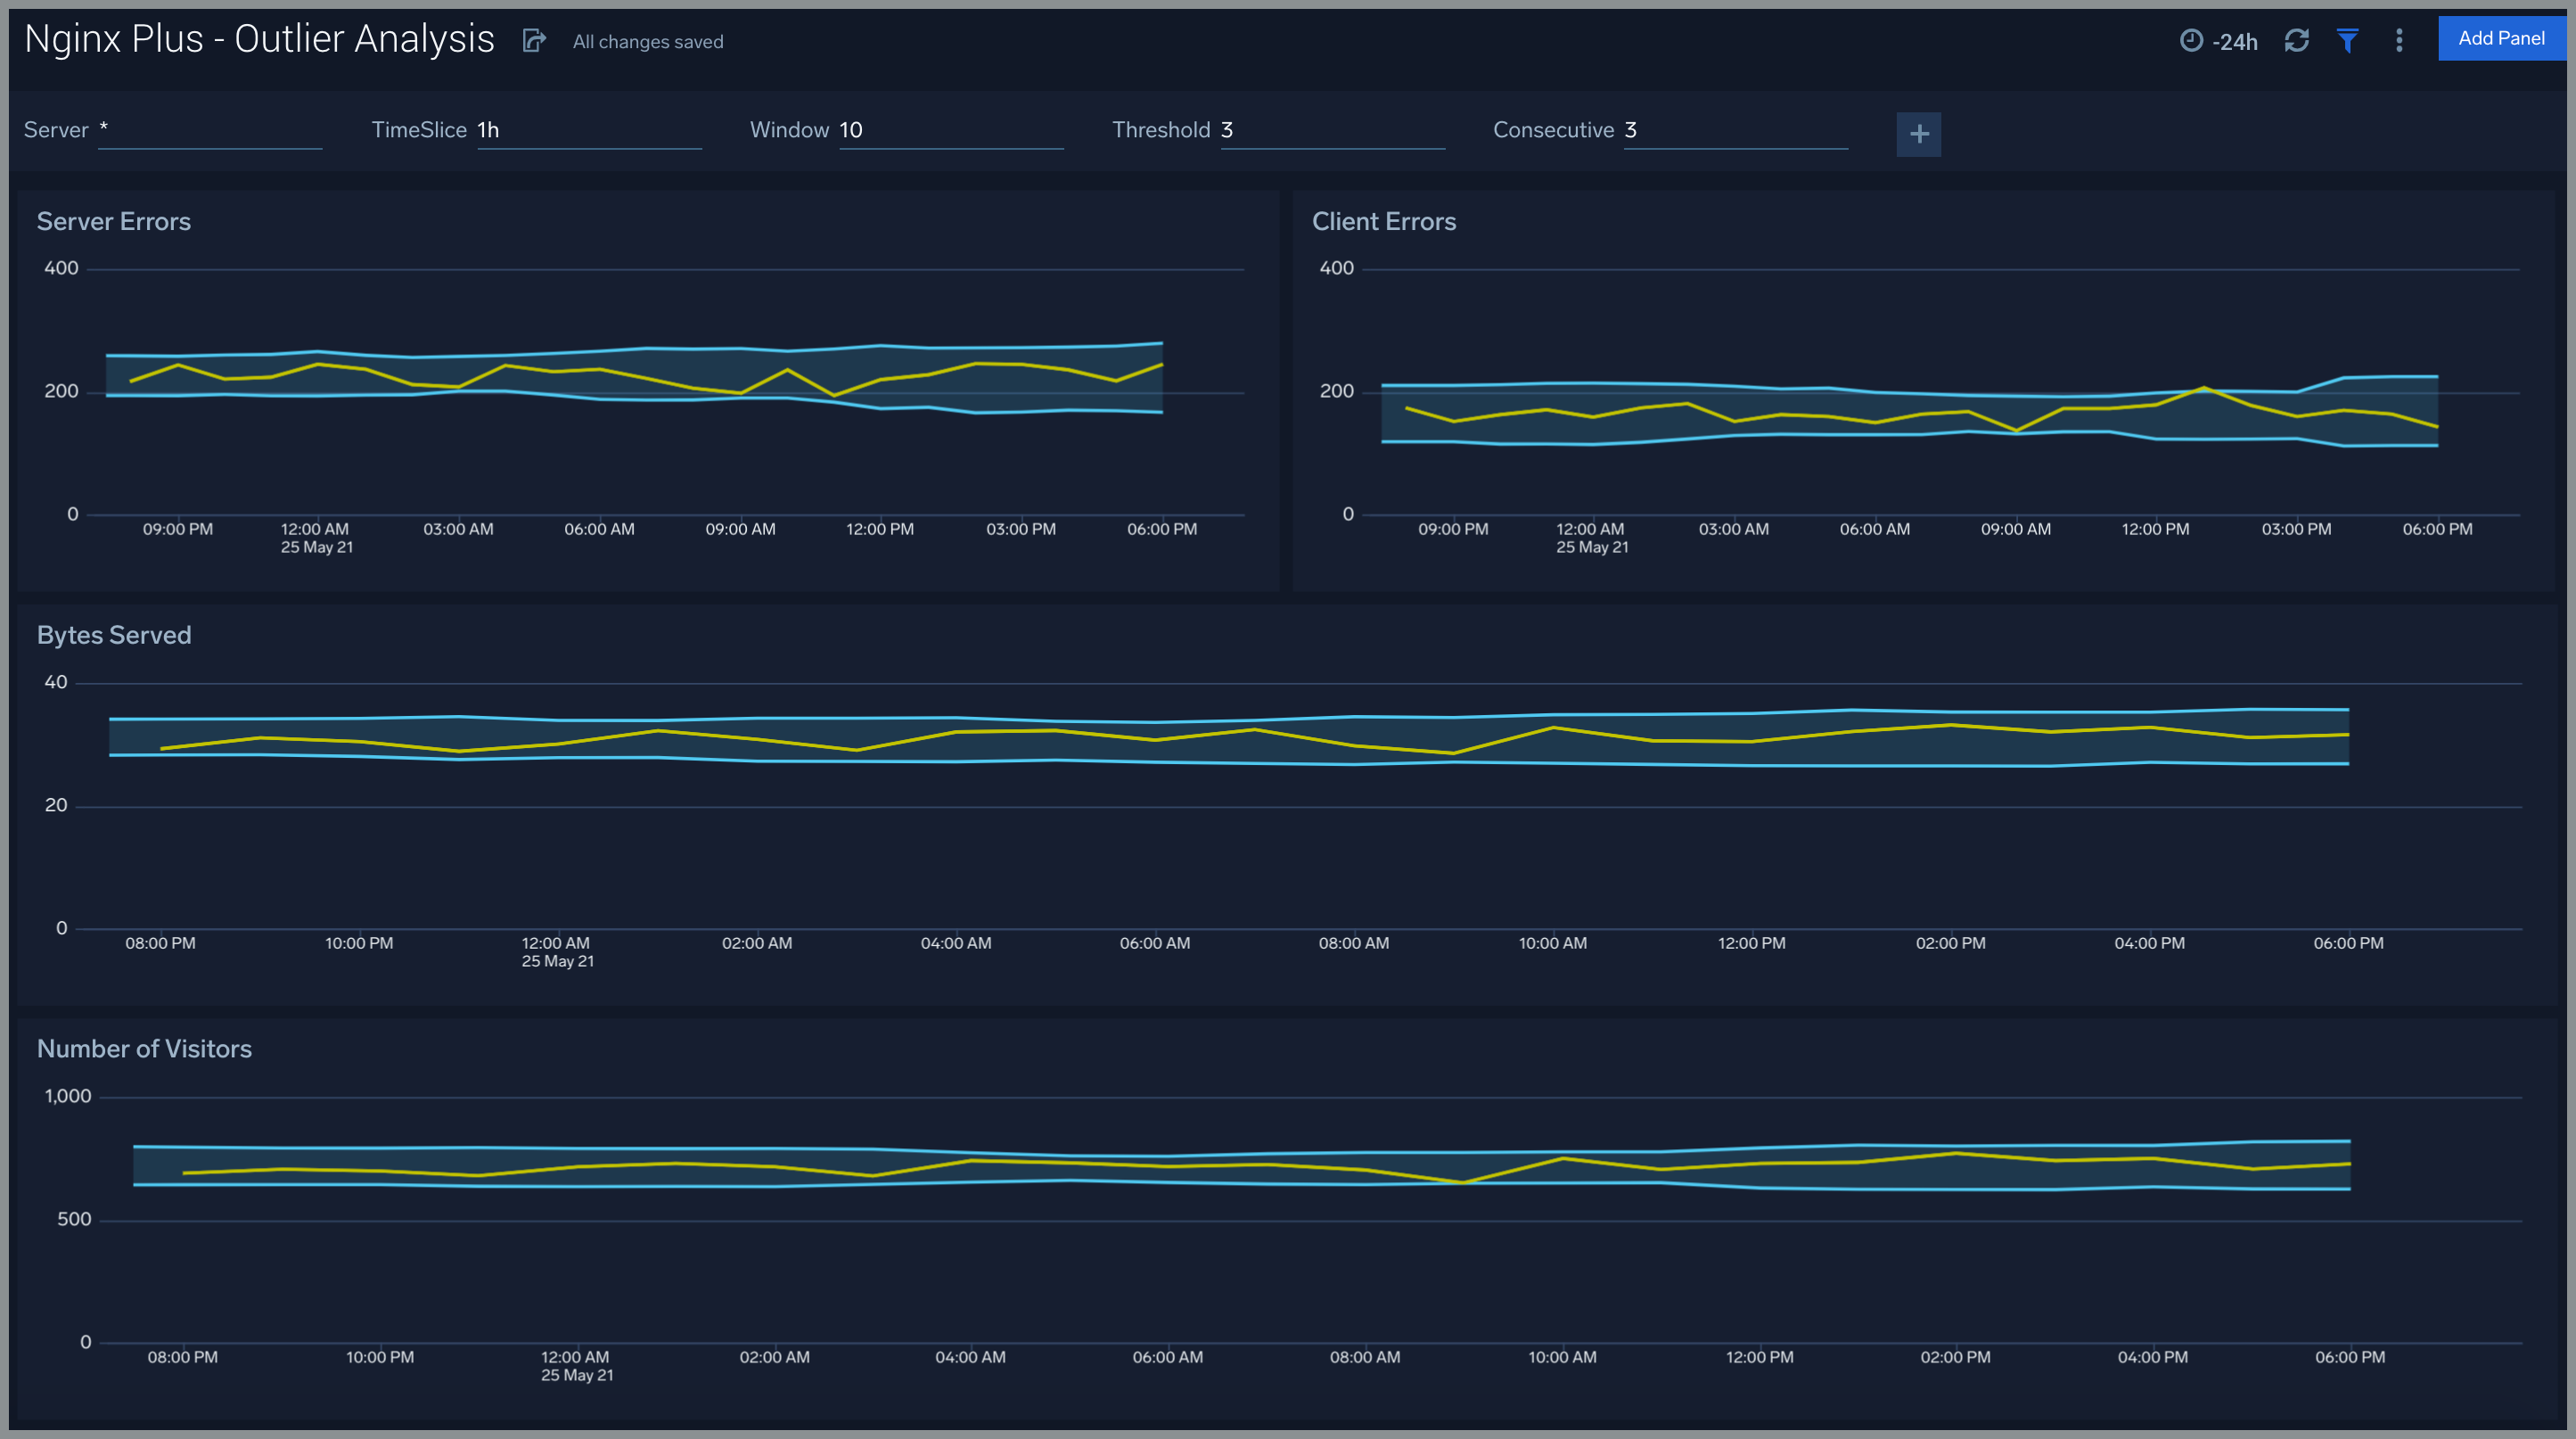Click the 10:00 AM marker on Bytes Served chart
The height and width of the screenshot is (1439, 2576).
coord(1552,943)
